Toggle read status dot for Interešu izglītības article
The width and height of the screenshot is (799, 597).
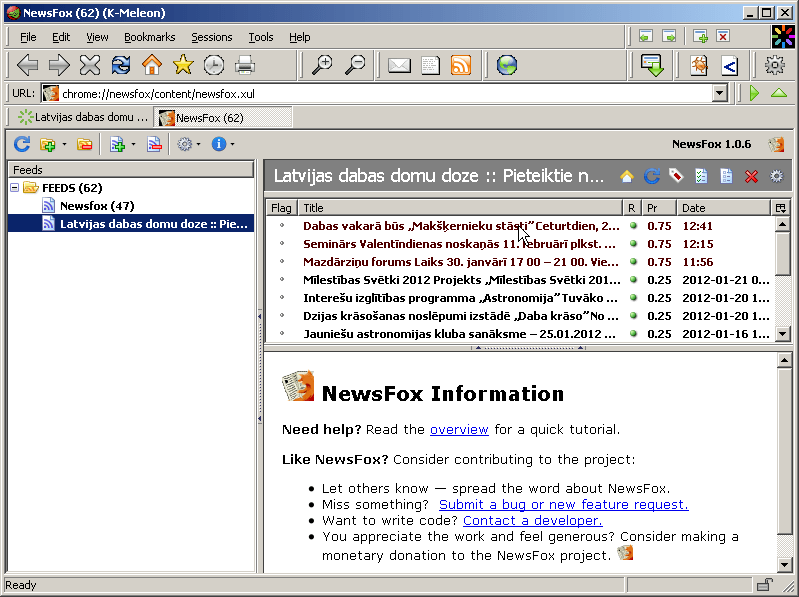[x=633, y=297]
